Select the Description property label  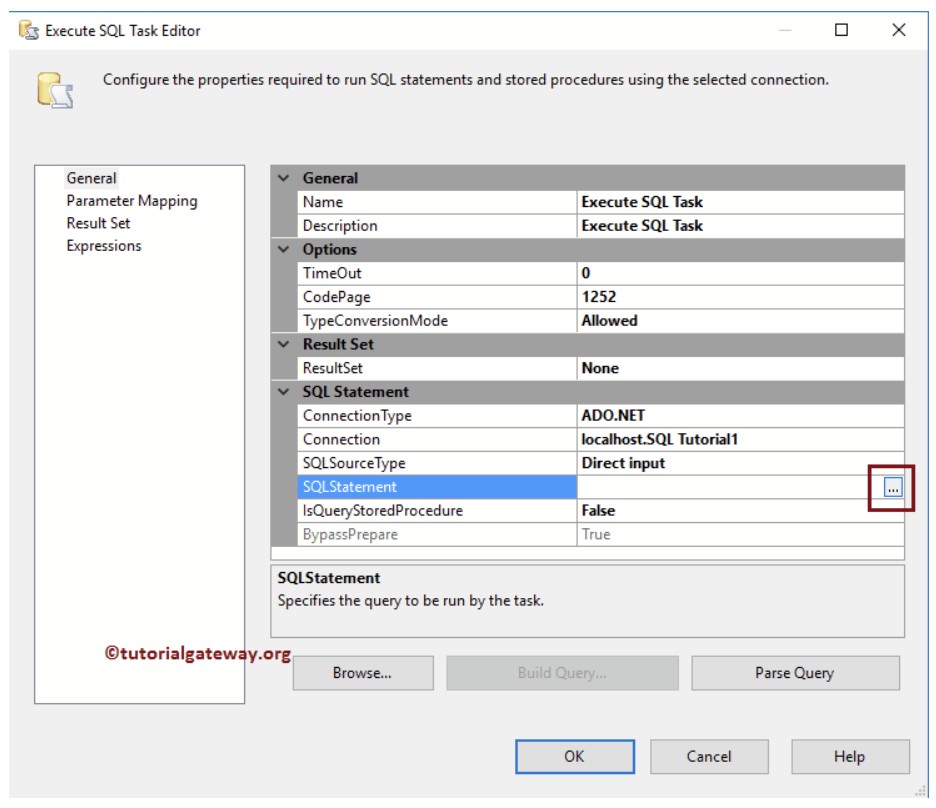tap(437, 226)
